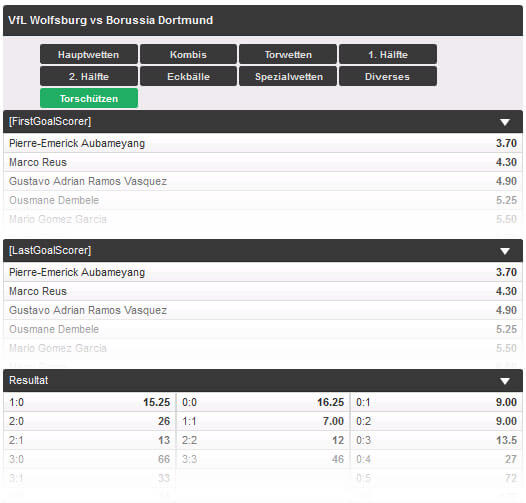Image resolution: width=526 pixels, height=503 pixels.
Task: Bet on result 3:0 at 66
Action: pyautogui.click(x=90, y=459)
